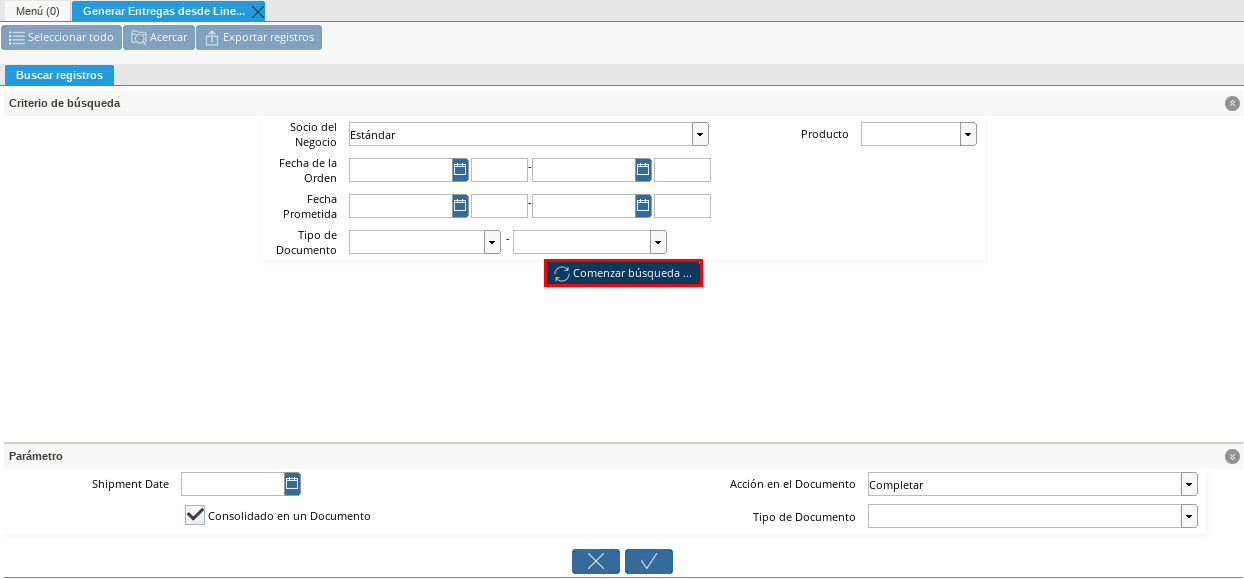Toggle Consolidado en un Documento checkbox
Image resolution: width=1244 pixels, height=579 pixels.
click(x=195, y=516)
